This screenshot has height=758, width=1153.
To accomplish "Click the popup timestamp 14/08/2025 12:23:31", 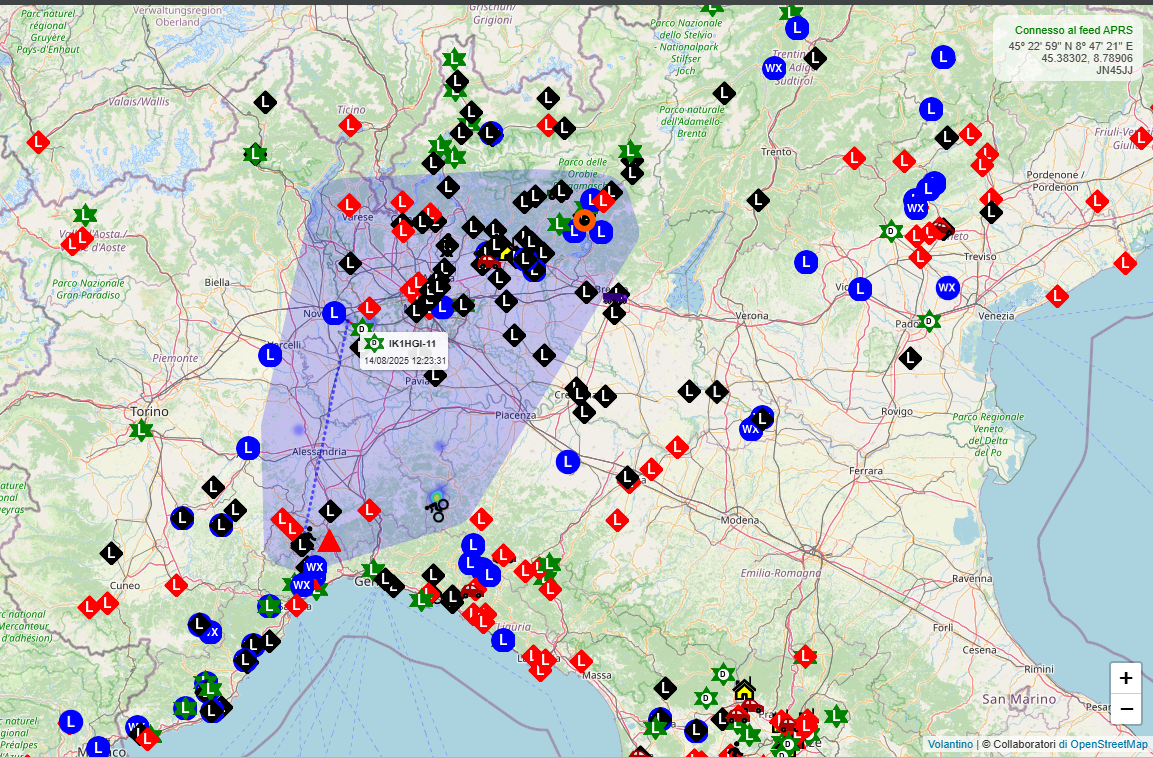I will 405,361.
